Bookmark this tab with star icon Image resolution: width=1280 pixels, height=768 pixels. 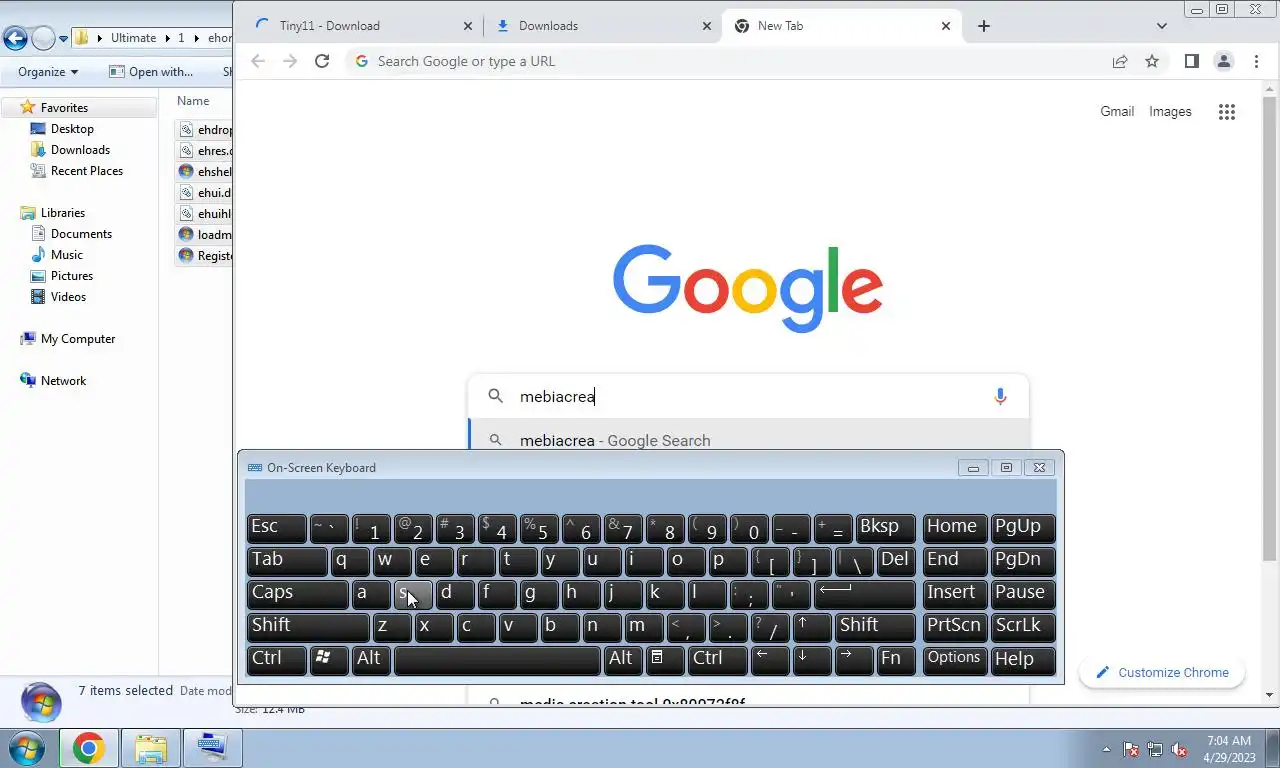(1152, 61)
